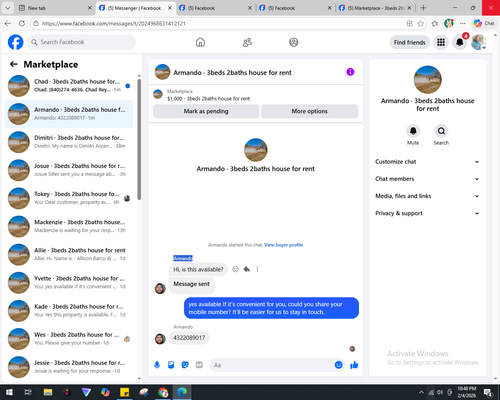Send a voice clip with microphone icon
500x400 pixels.
tap(157, 365)
